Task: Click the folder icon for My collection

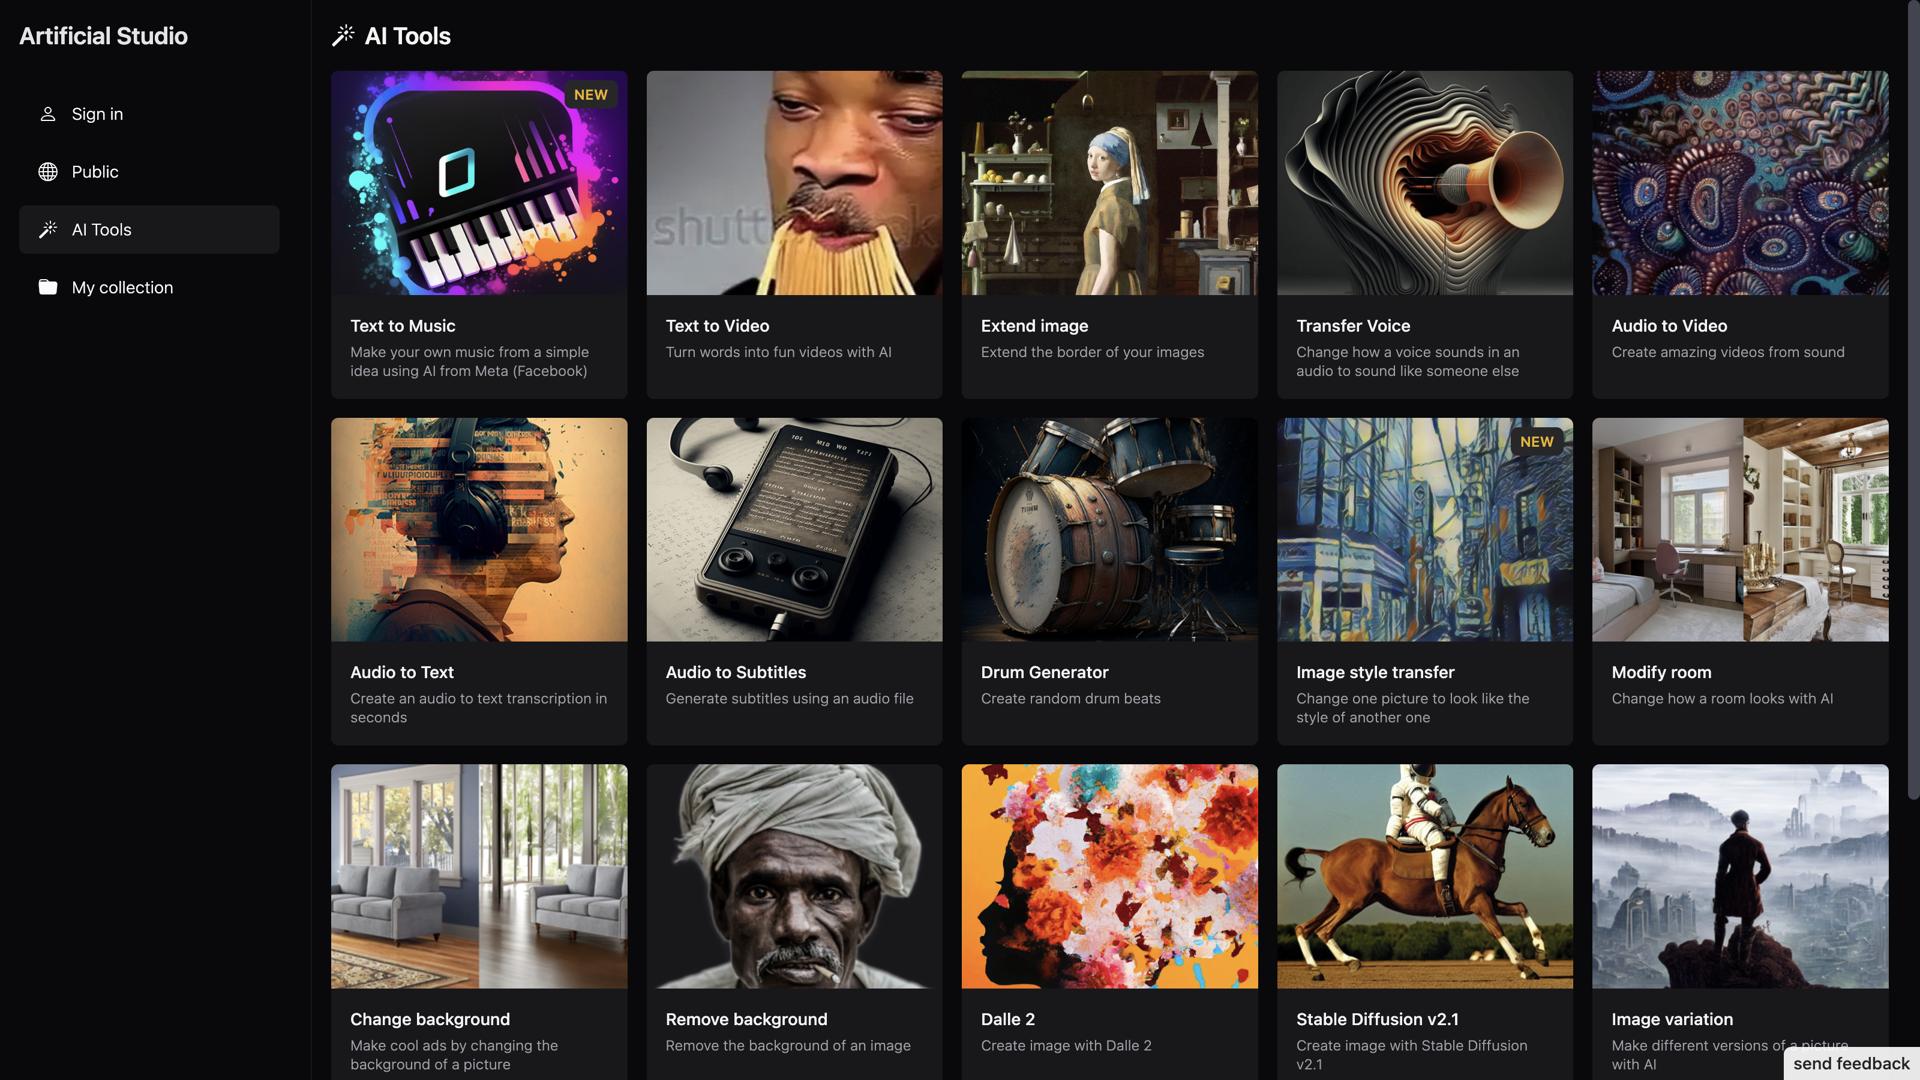Action: click(47, 287)
